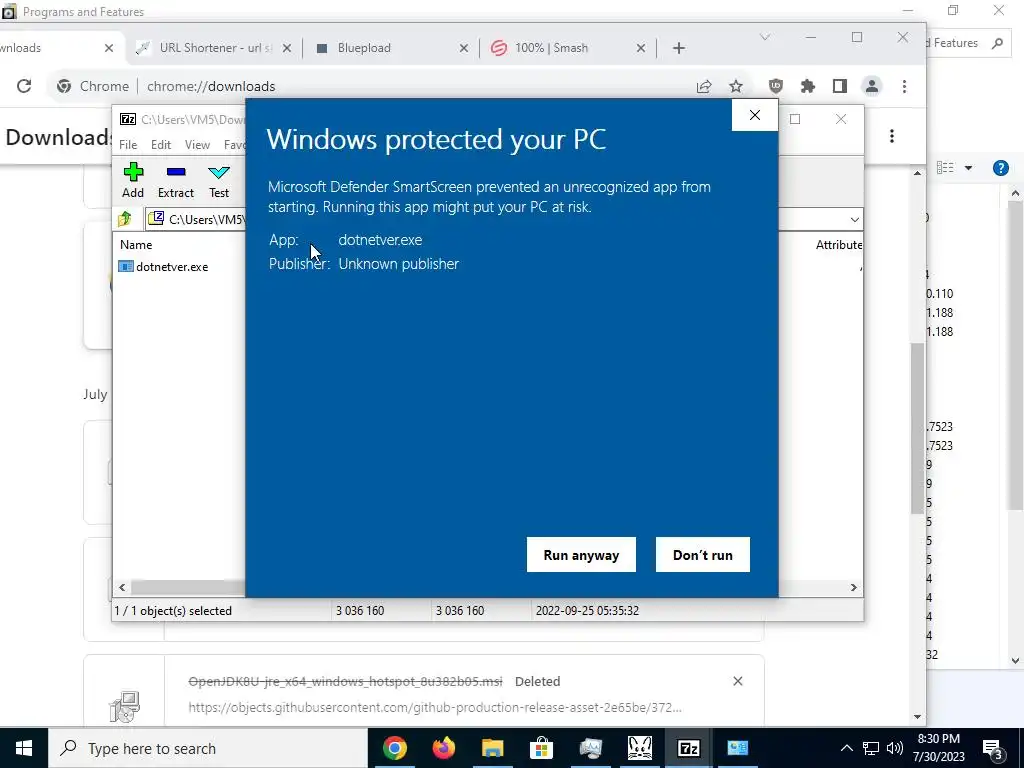Screen dimensions: 1024x768
Task: Close the Windows protected your PC dialog
Action: 755,115
